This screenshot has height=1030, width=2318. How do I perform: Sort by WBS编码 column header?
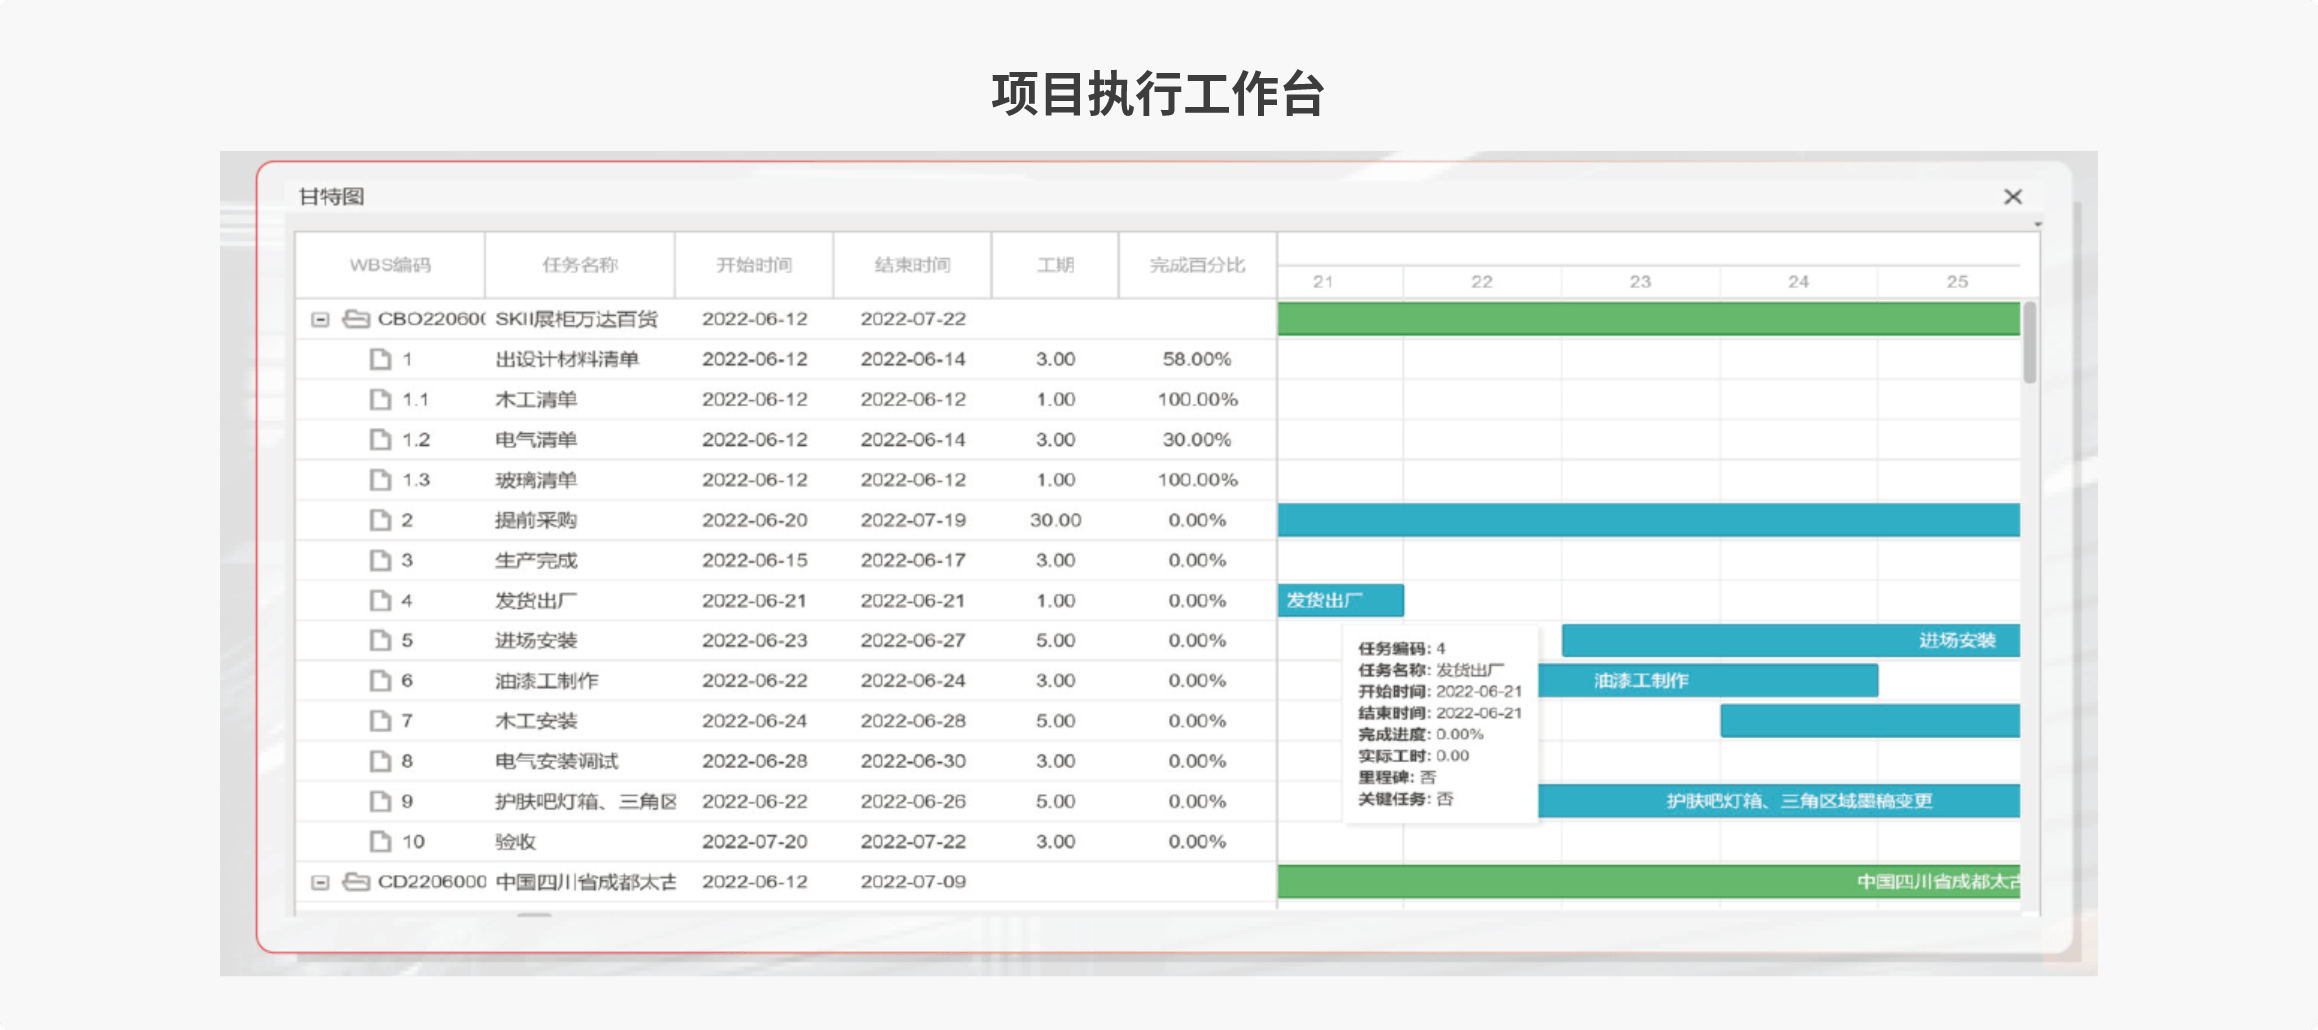pyautogui.click(x=390, y=265)
